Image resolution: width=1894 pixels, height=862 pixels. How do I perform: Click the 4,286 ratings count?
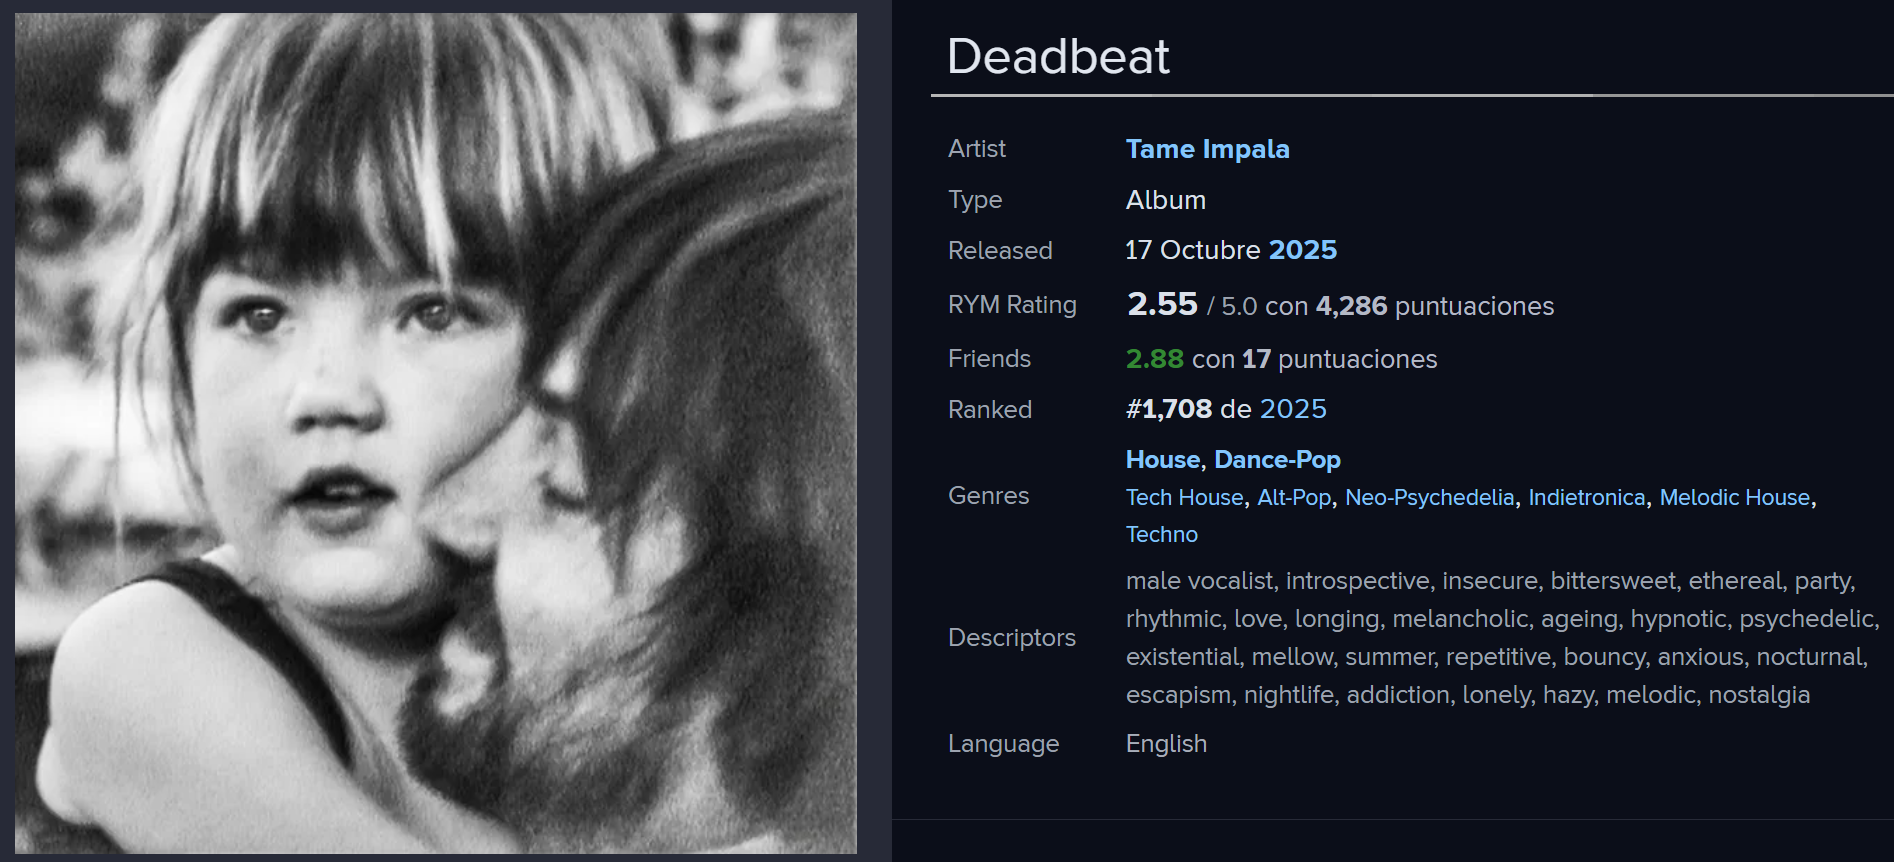tap(1351, 306)
